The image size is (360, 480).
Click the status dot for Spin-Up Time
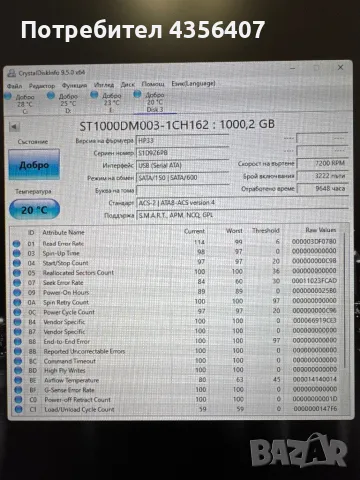click(x=17, y=253)
